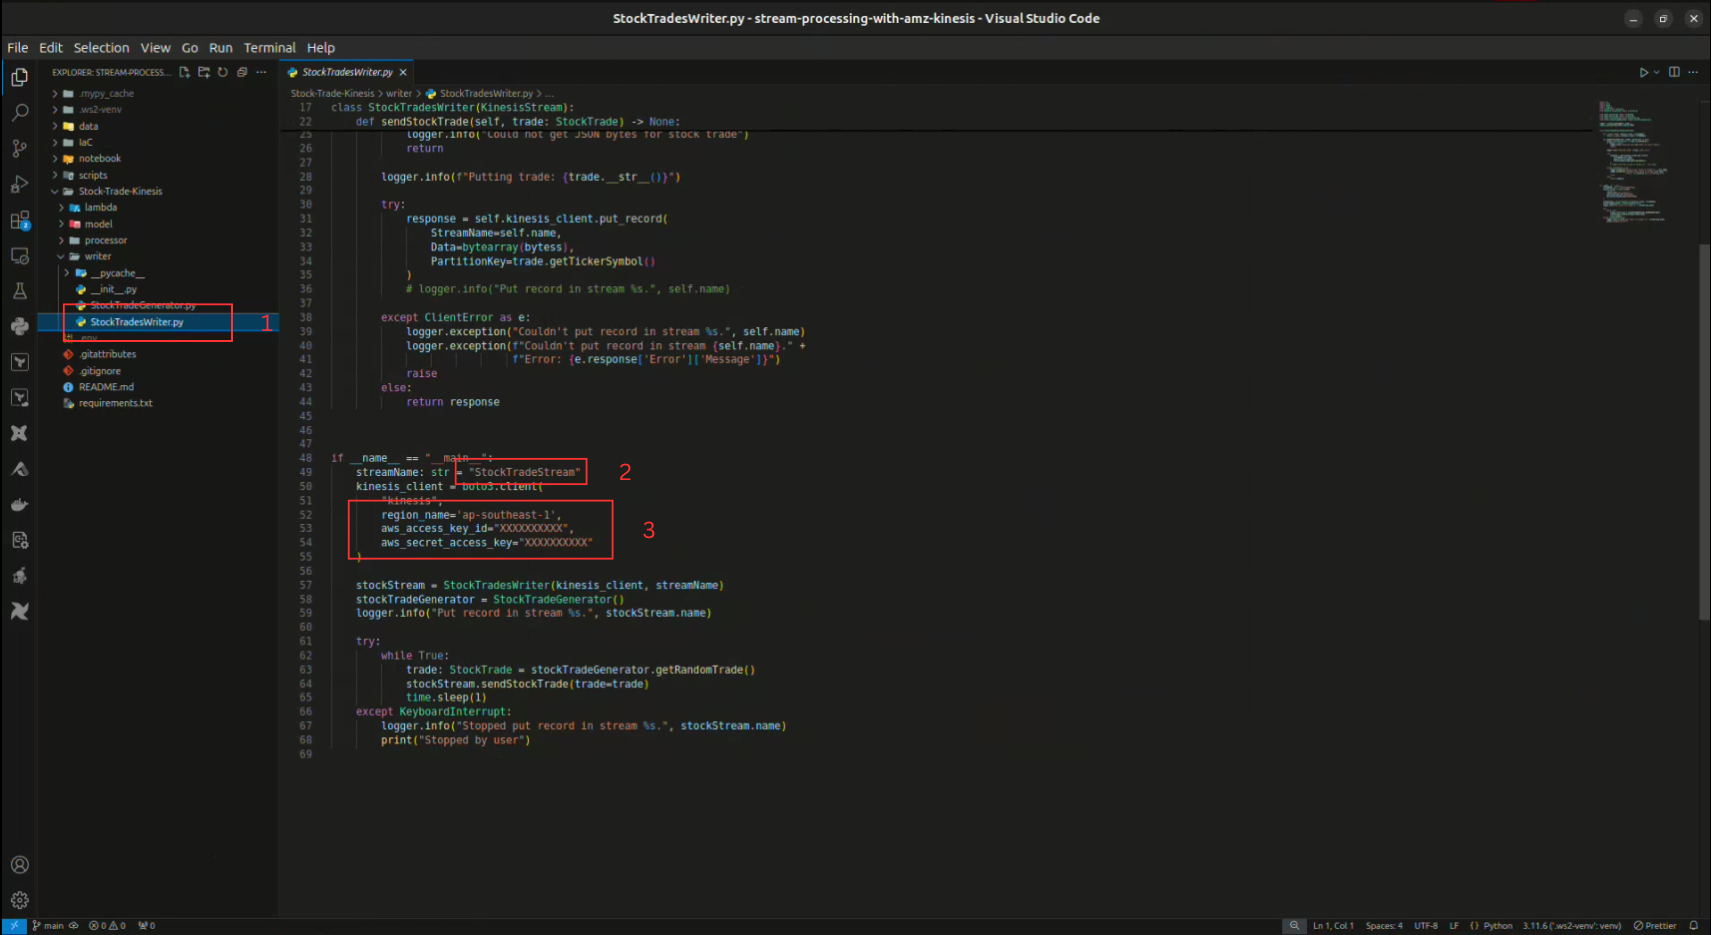Open README.md in the file tree
1715x935 pixels.
[106, 387]
